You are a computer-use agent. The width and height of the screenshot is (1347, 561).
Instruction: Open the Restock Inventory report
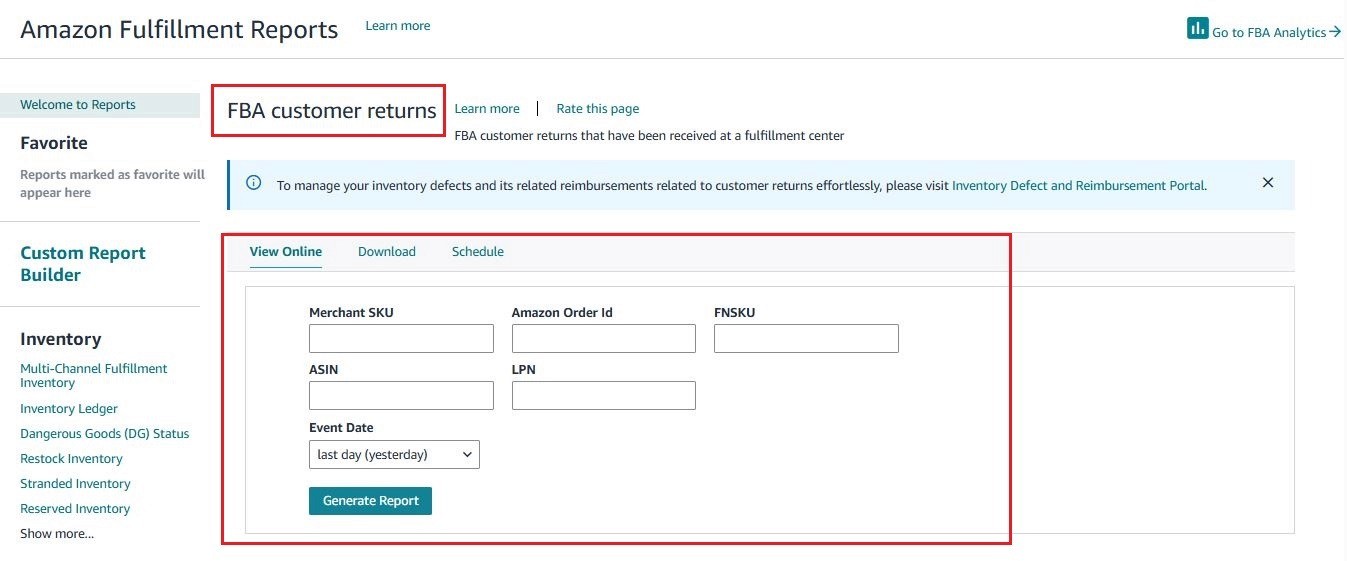(x=71, y=459)
